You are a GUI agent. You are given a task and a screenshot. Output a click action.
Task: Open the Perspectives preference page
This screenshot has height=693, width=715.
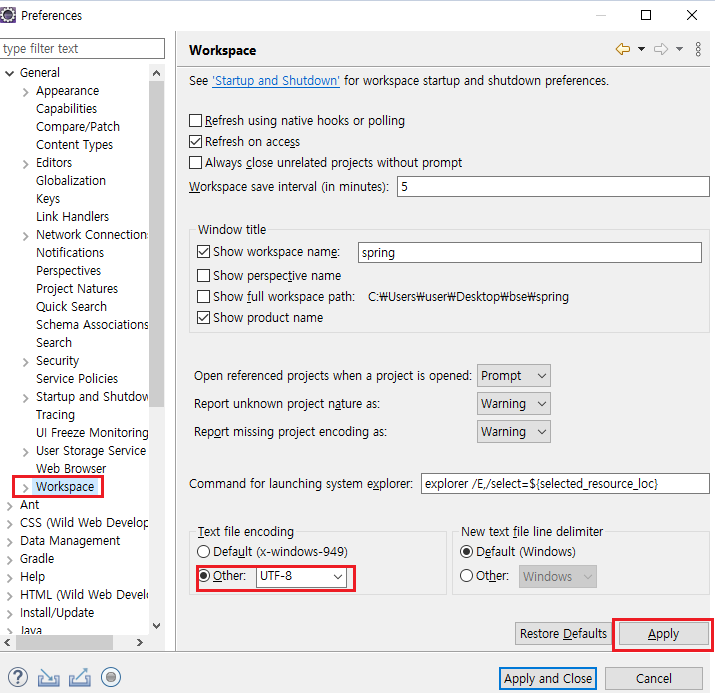pos(68,270)
